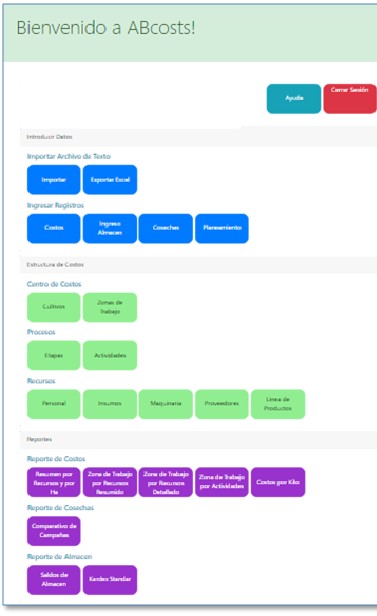Open Comparativo de Campañas report

click(x=53, y=531)
